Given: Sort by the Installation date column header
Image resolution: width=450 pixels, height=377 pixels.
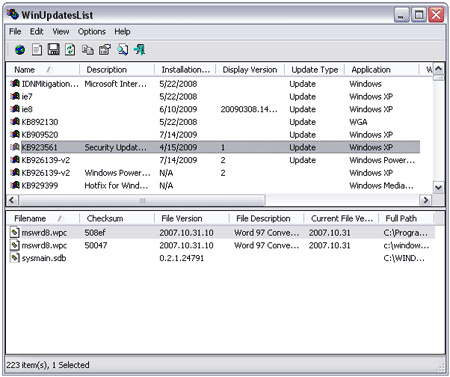Looking at the screenshot, I should [185, 70].
